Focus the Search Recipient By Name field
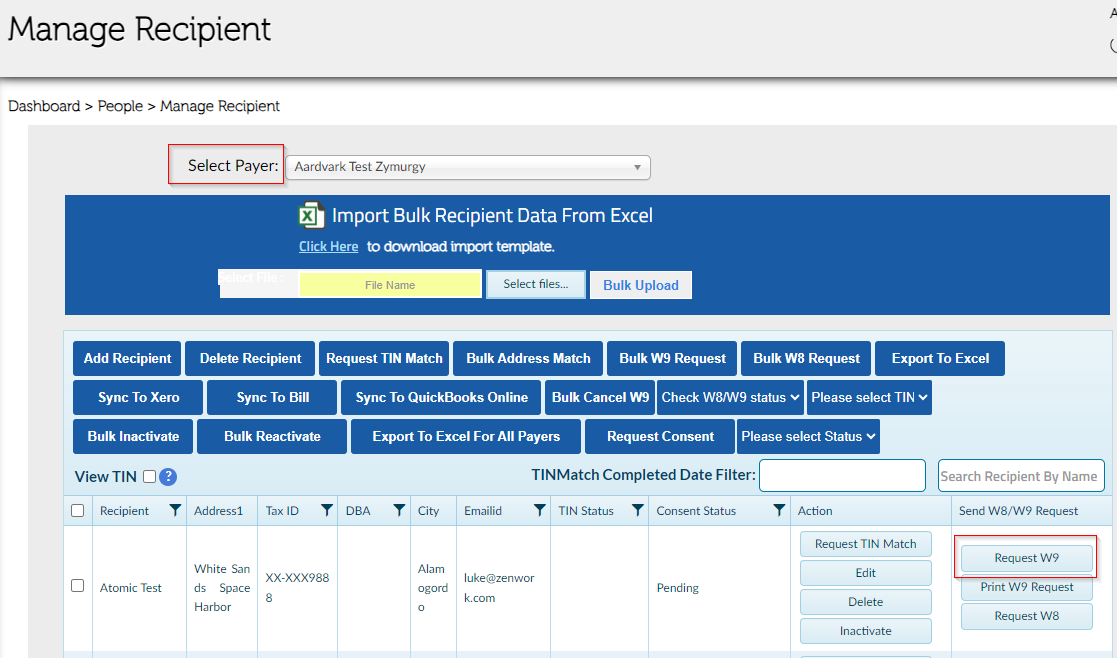This screenshot has width=1117, height=658. pos(1020,477)
